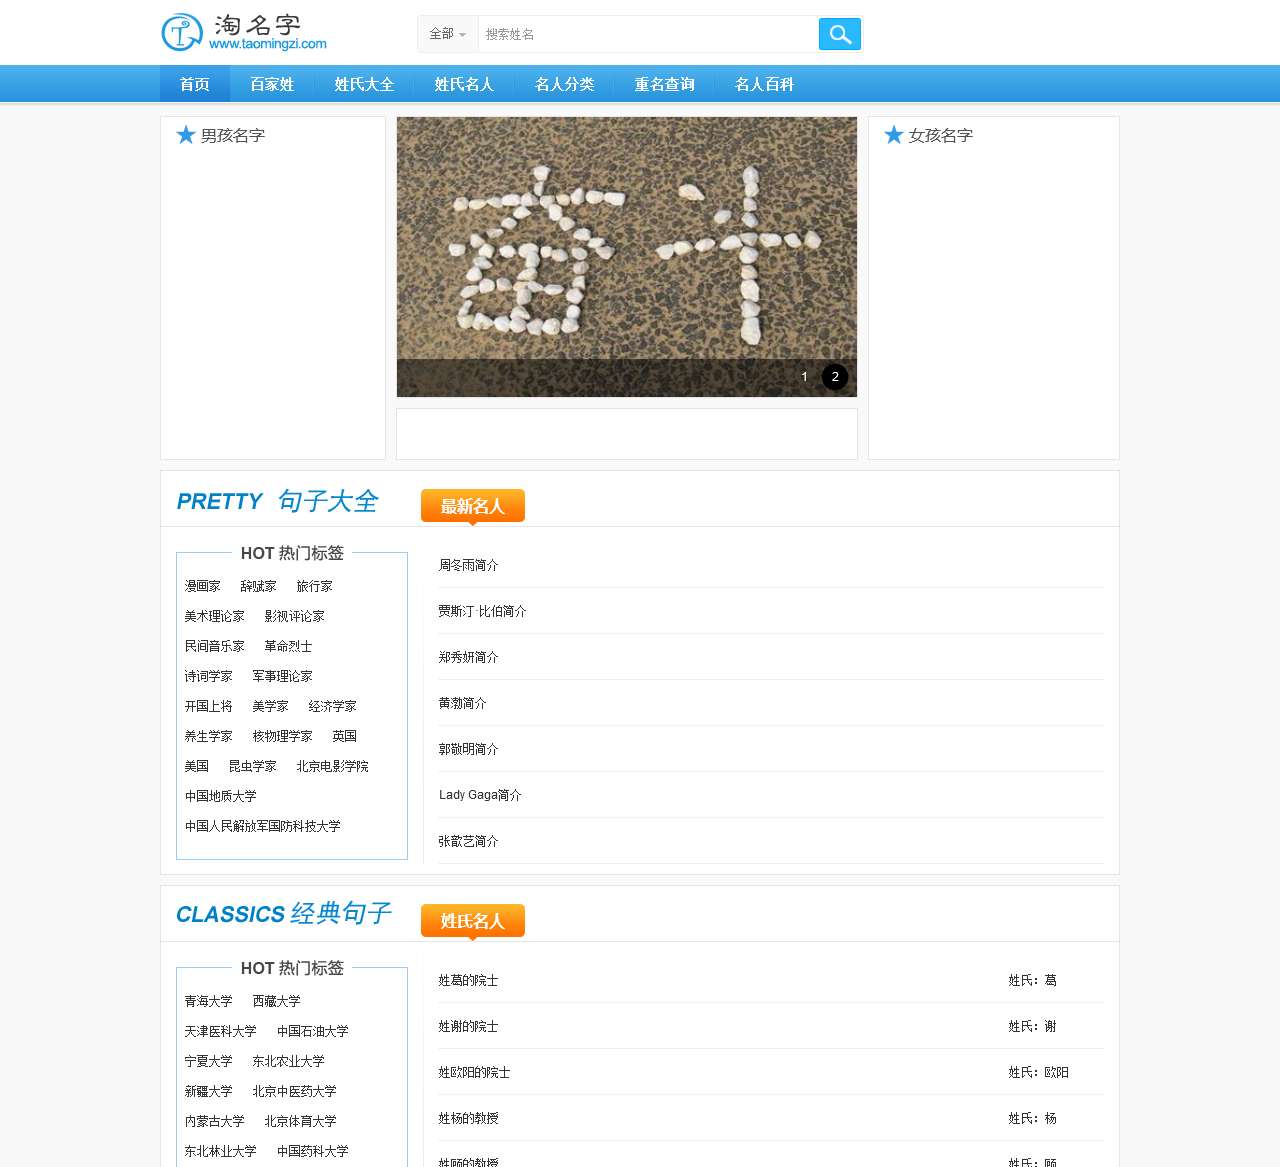Open the 美学家 tag

click(x=271, y=706)
